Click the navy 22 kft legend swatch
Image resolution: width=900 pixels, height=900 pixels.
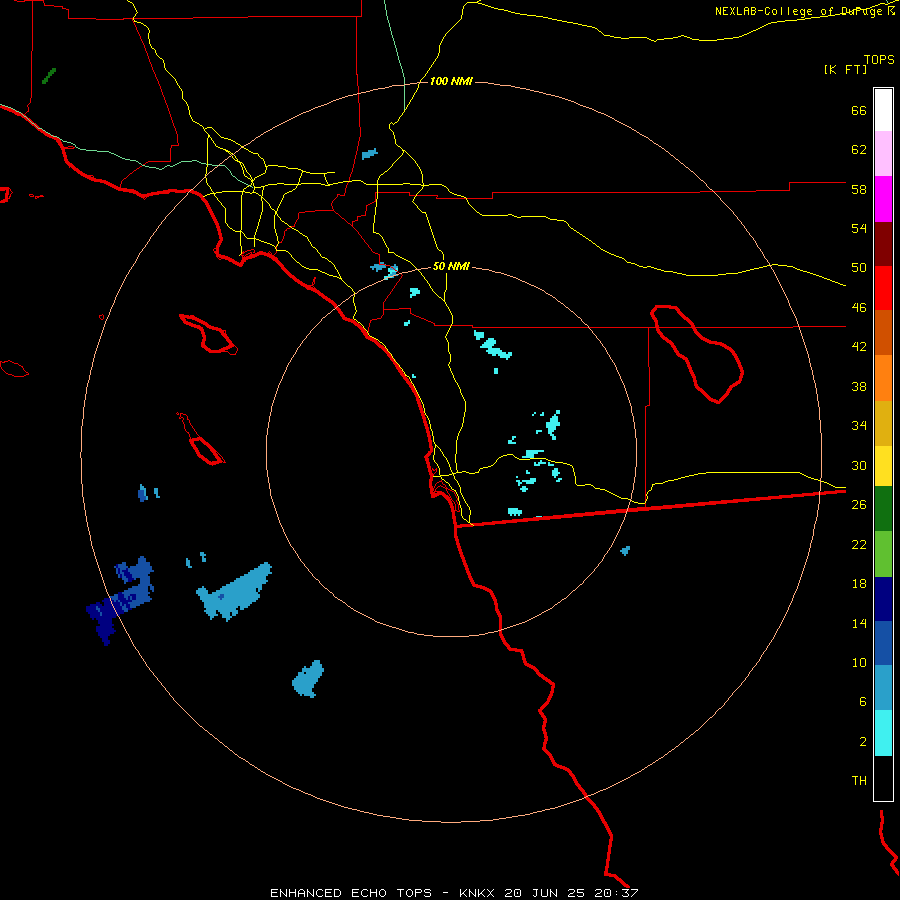(x=883, y=599)
